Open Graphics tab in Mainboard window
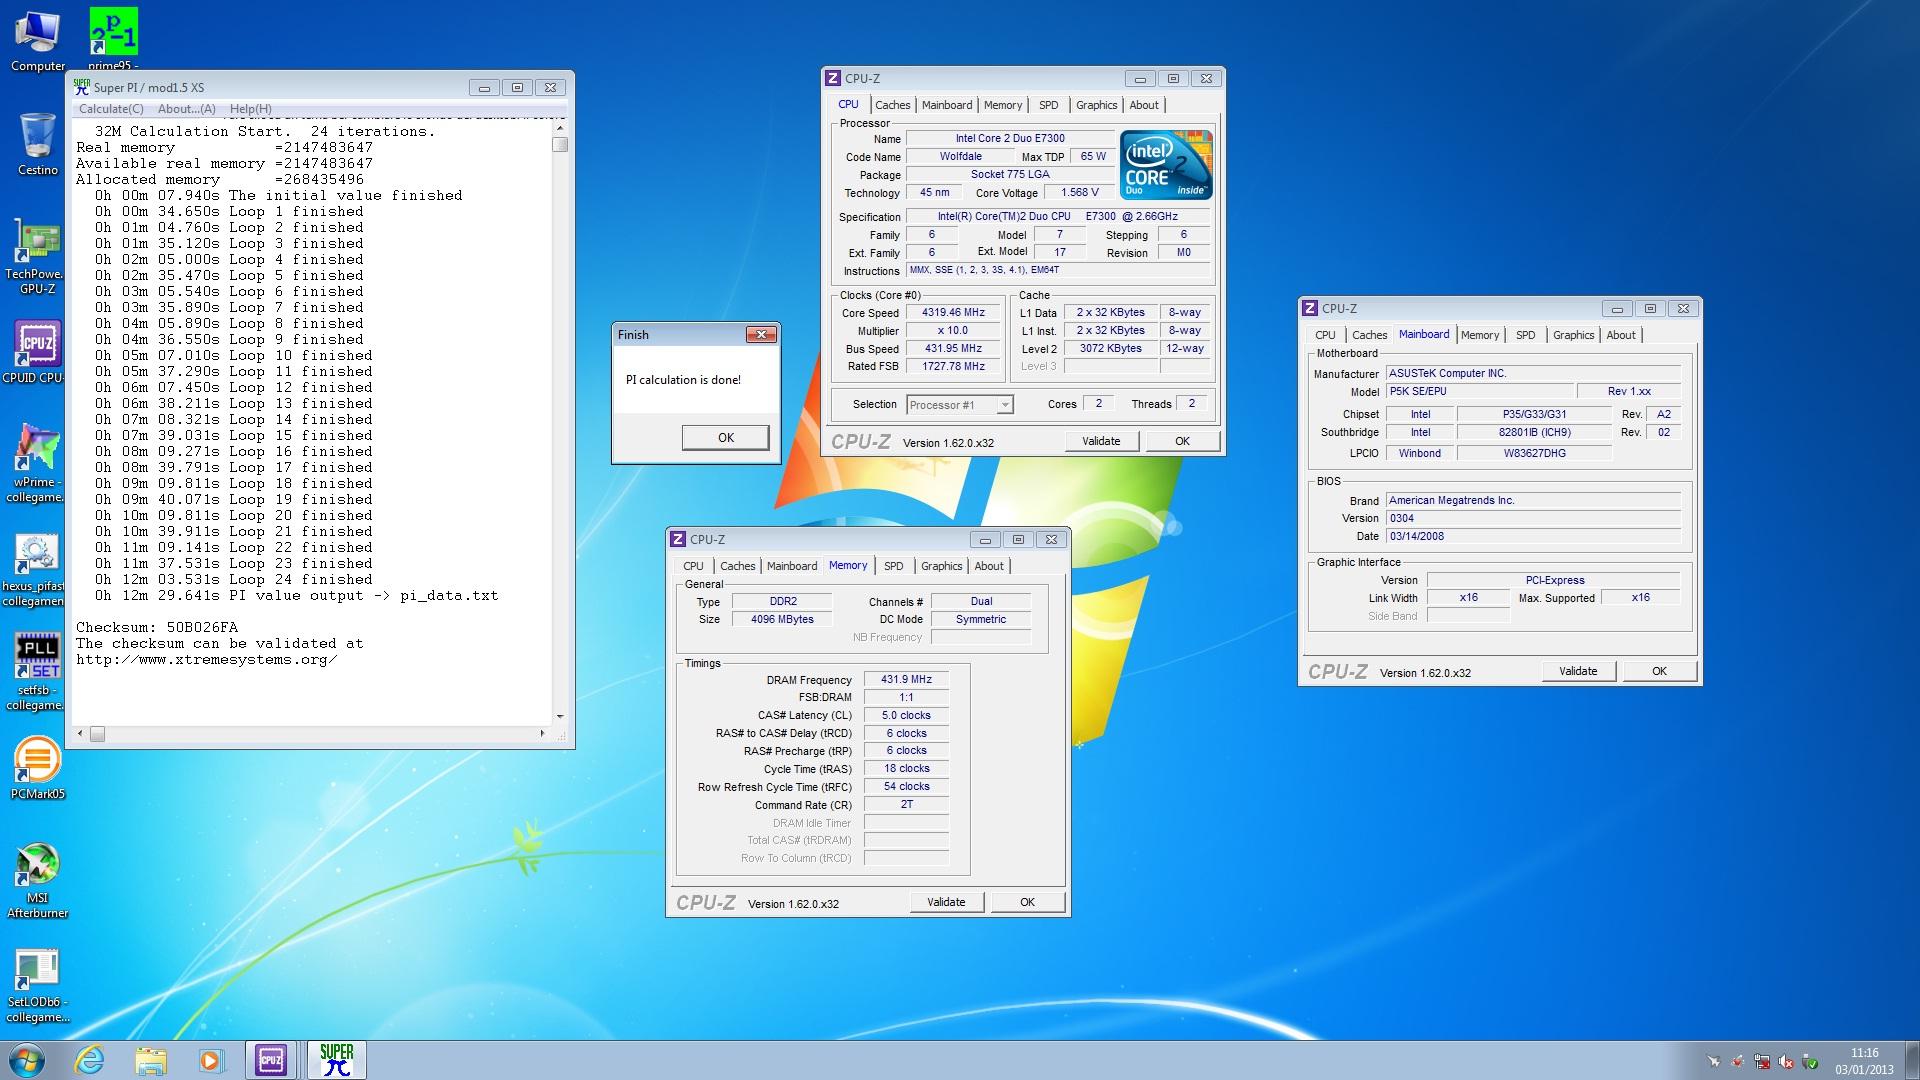The image size is (1920, 1080). coord(1573,335)
